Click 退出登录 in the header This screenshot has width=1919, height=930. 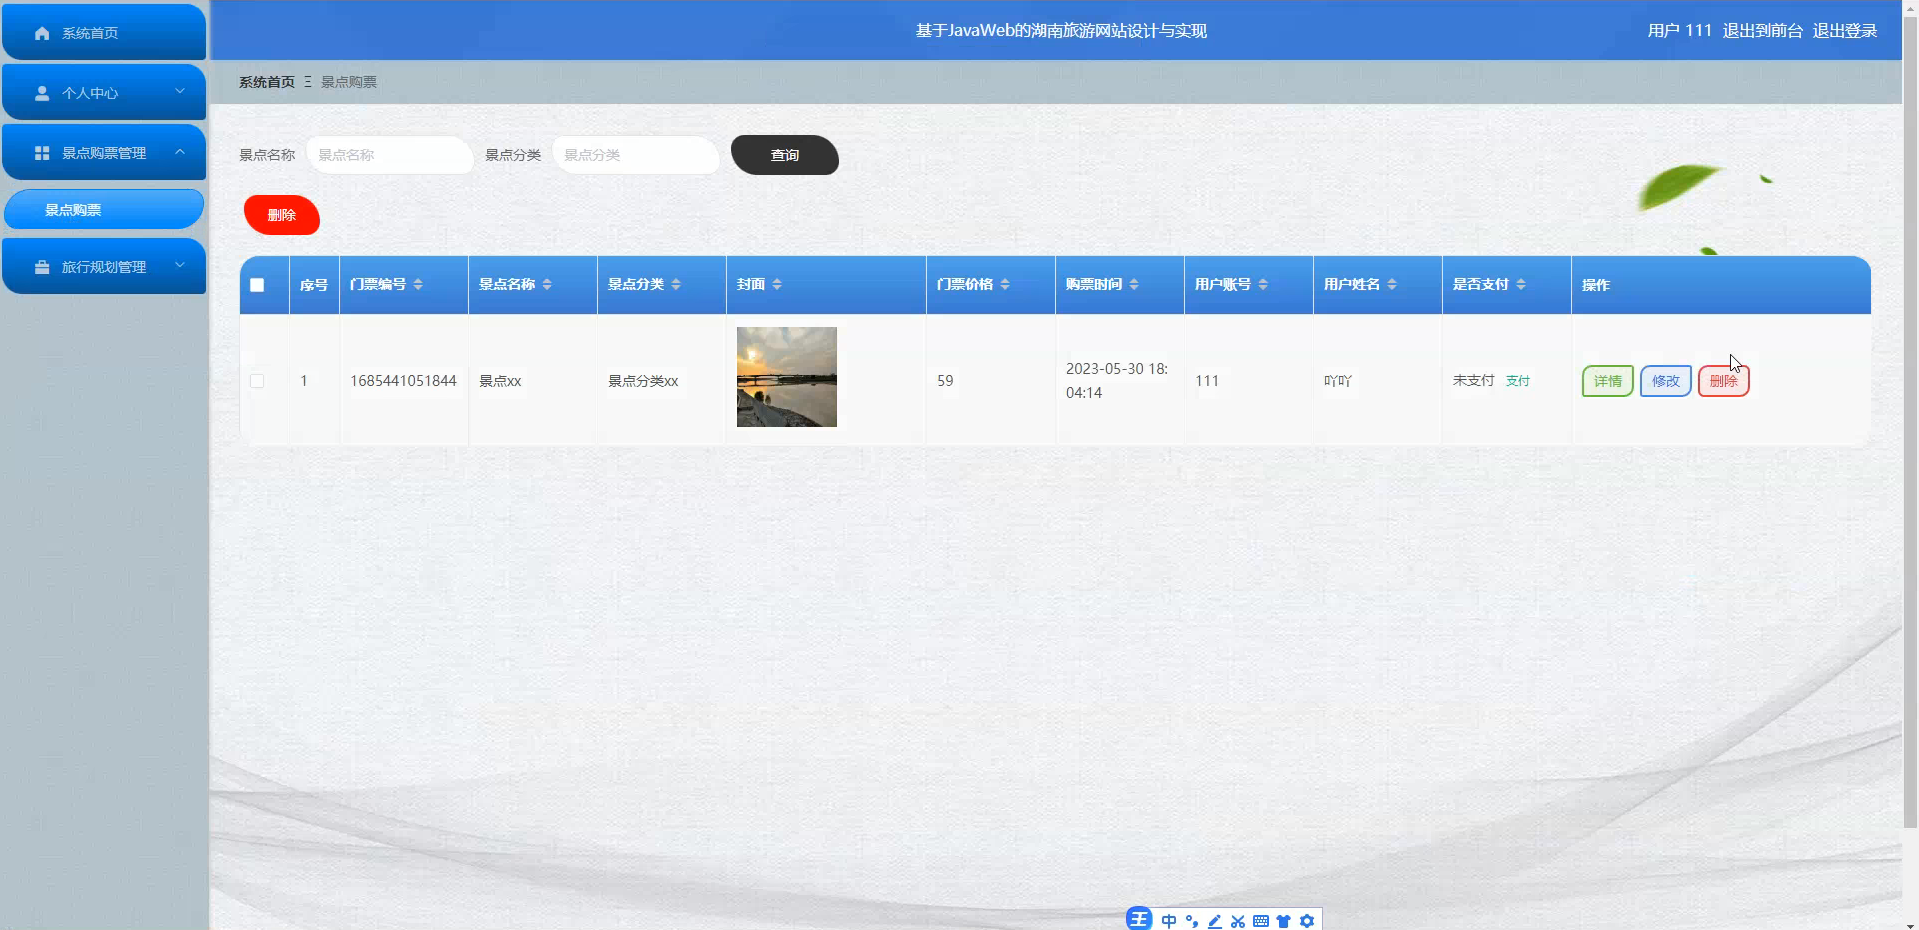(x=1845, y=31)
